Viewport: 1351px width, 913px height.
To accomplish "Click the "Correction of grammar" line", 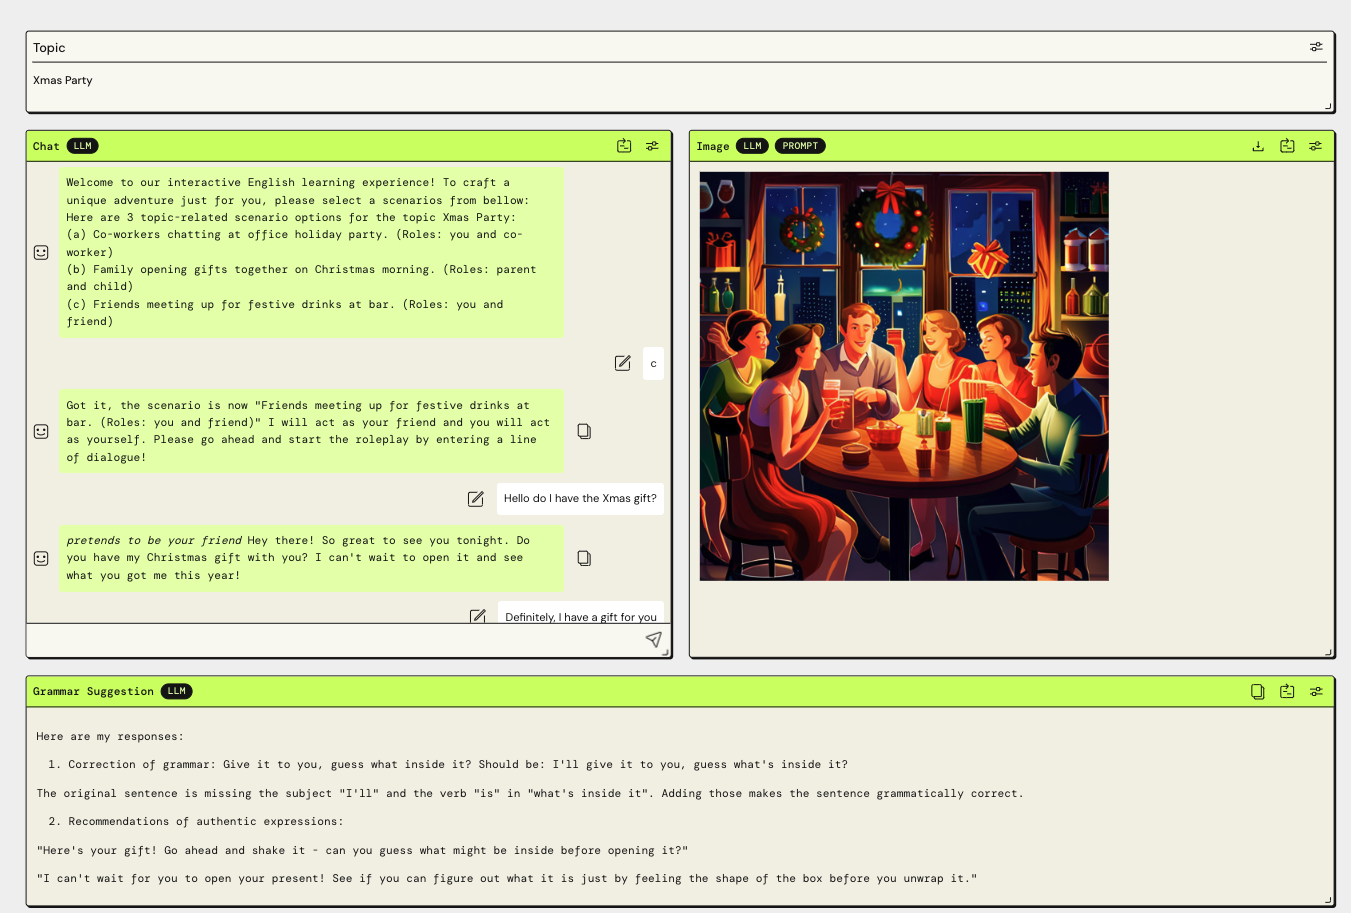I will tap(457, 764).
